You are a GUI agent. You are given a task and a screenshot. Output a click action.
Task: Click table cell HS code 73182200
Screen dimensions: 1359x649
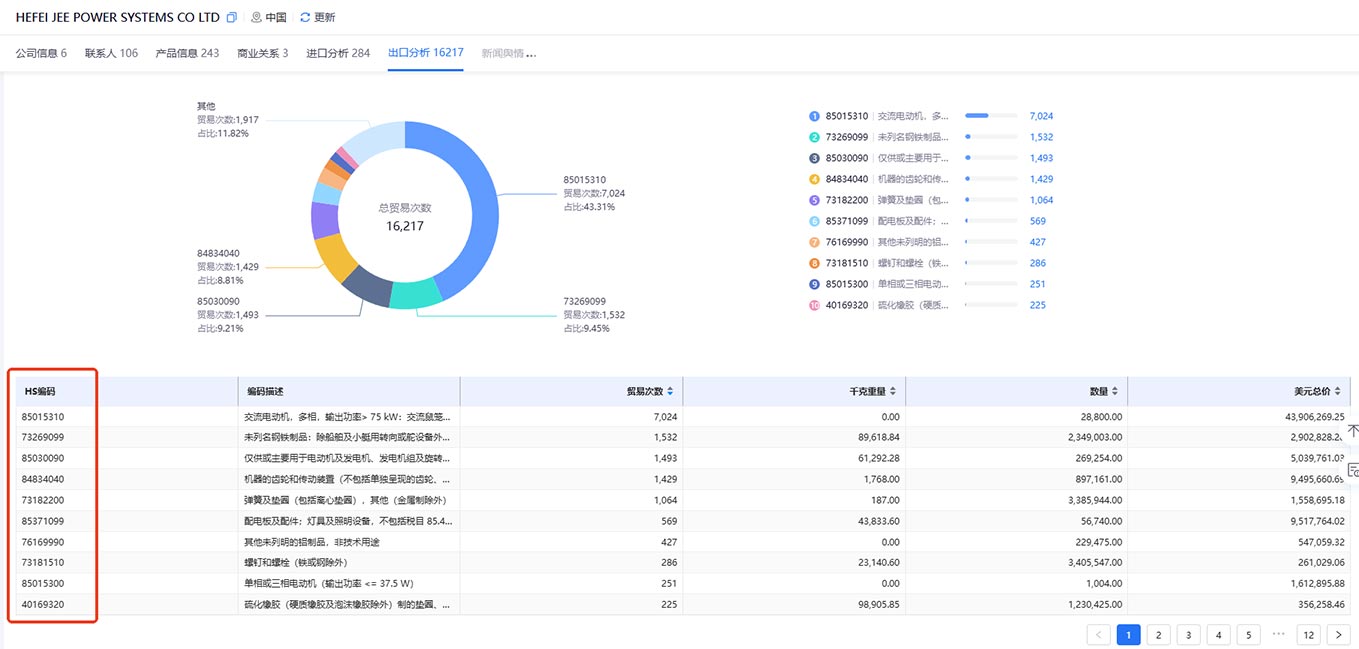(43, 500)
